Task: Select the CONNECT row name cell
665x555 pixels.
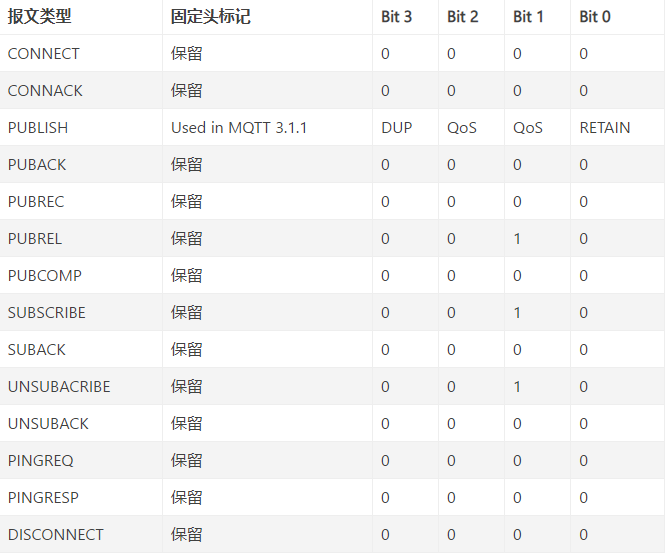Action: 44,54
